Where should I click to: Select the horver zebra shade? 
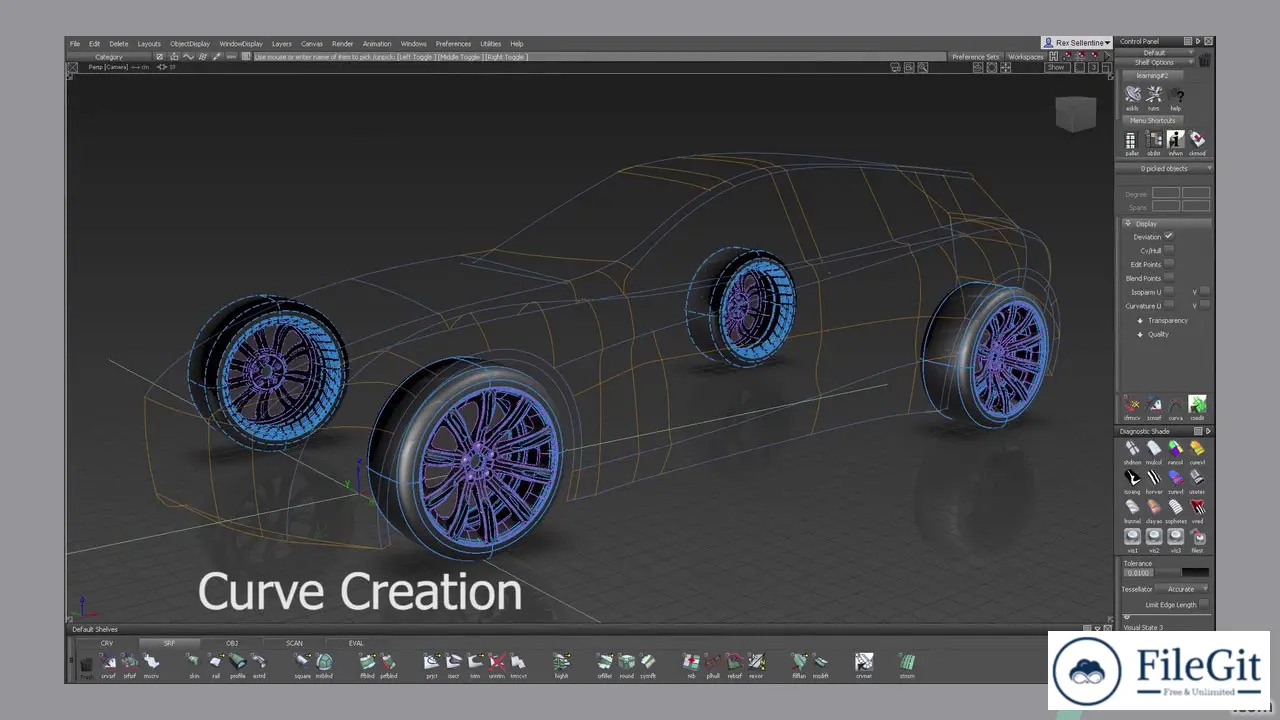1154,481
